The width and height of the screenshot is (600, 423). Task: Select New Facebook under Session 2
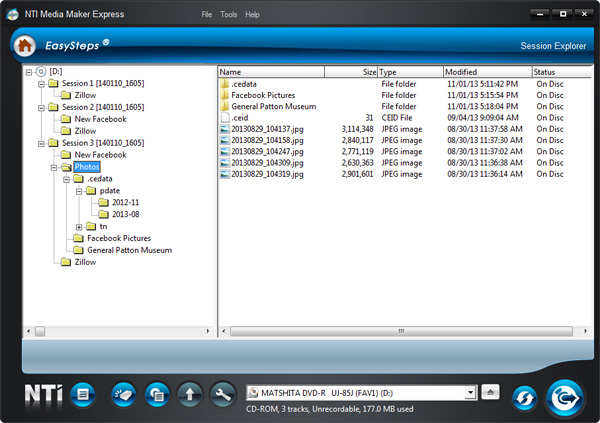point(100,119)
